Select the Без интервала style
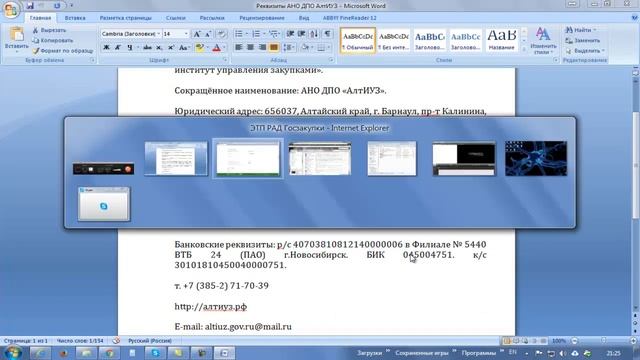 click(x=393, y=40)
